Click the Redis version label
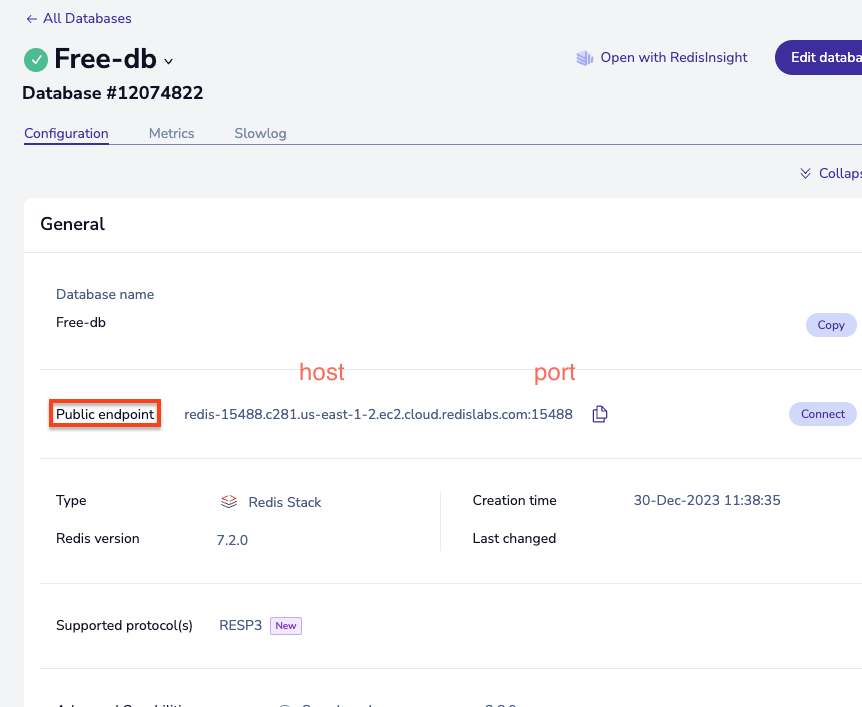The image size is (862, 707). [x=98, y=538]
